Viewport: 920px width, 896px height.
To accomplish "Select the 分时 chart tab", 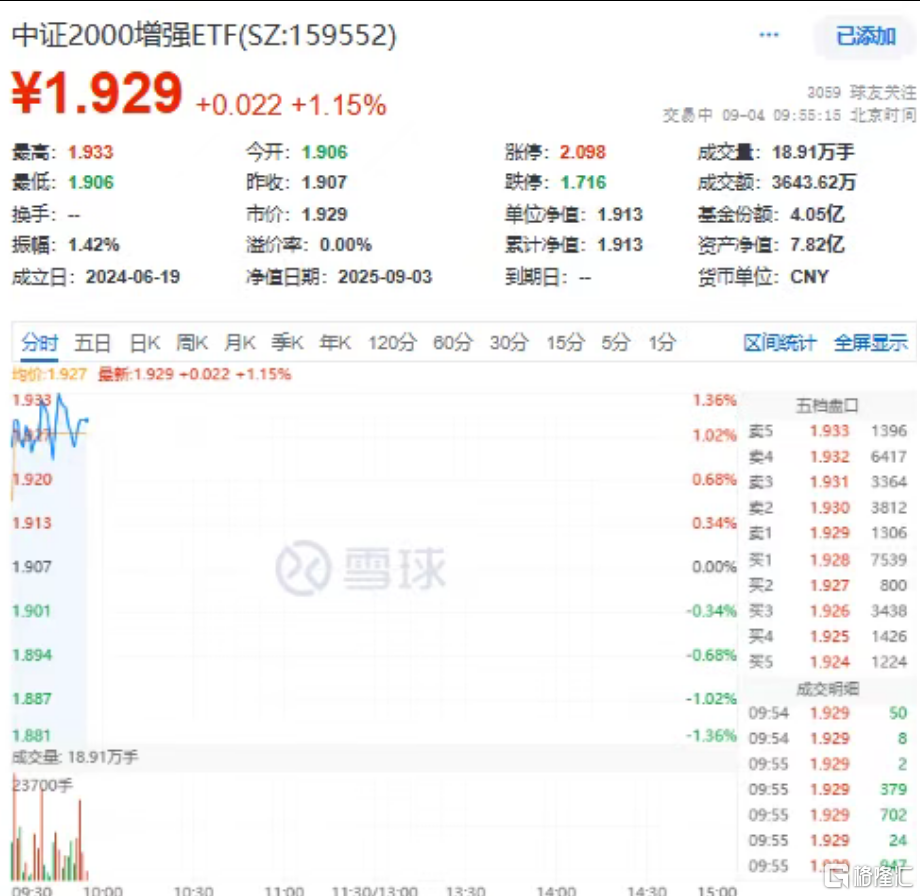I will (x=40, y=342).
